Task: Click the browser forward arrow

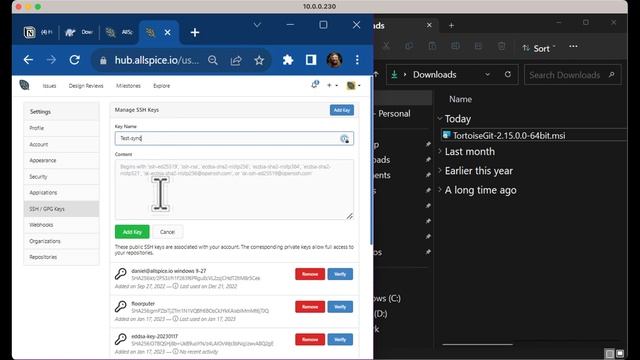Action: point(51,60)
